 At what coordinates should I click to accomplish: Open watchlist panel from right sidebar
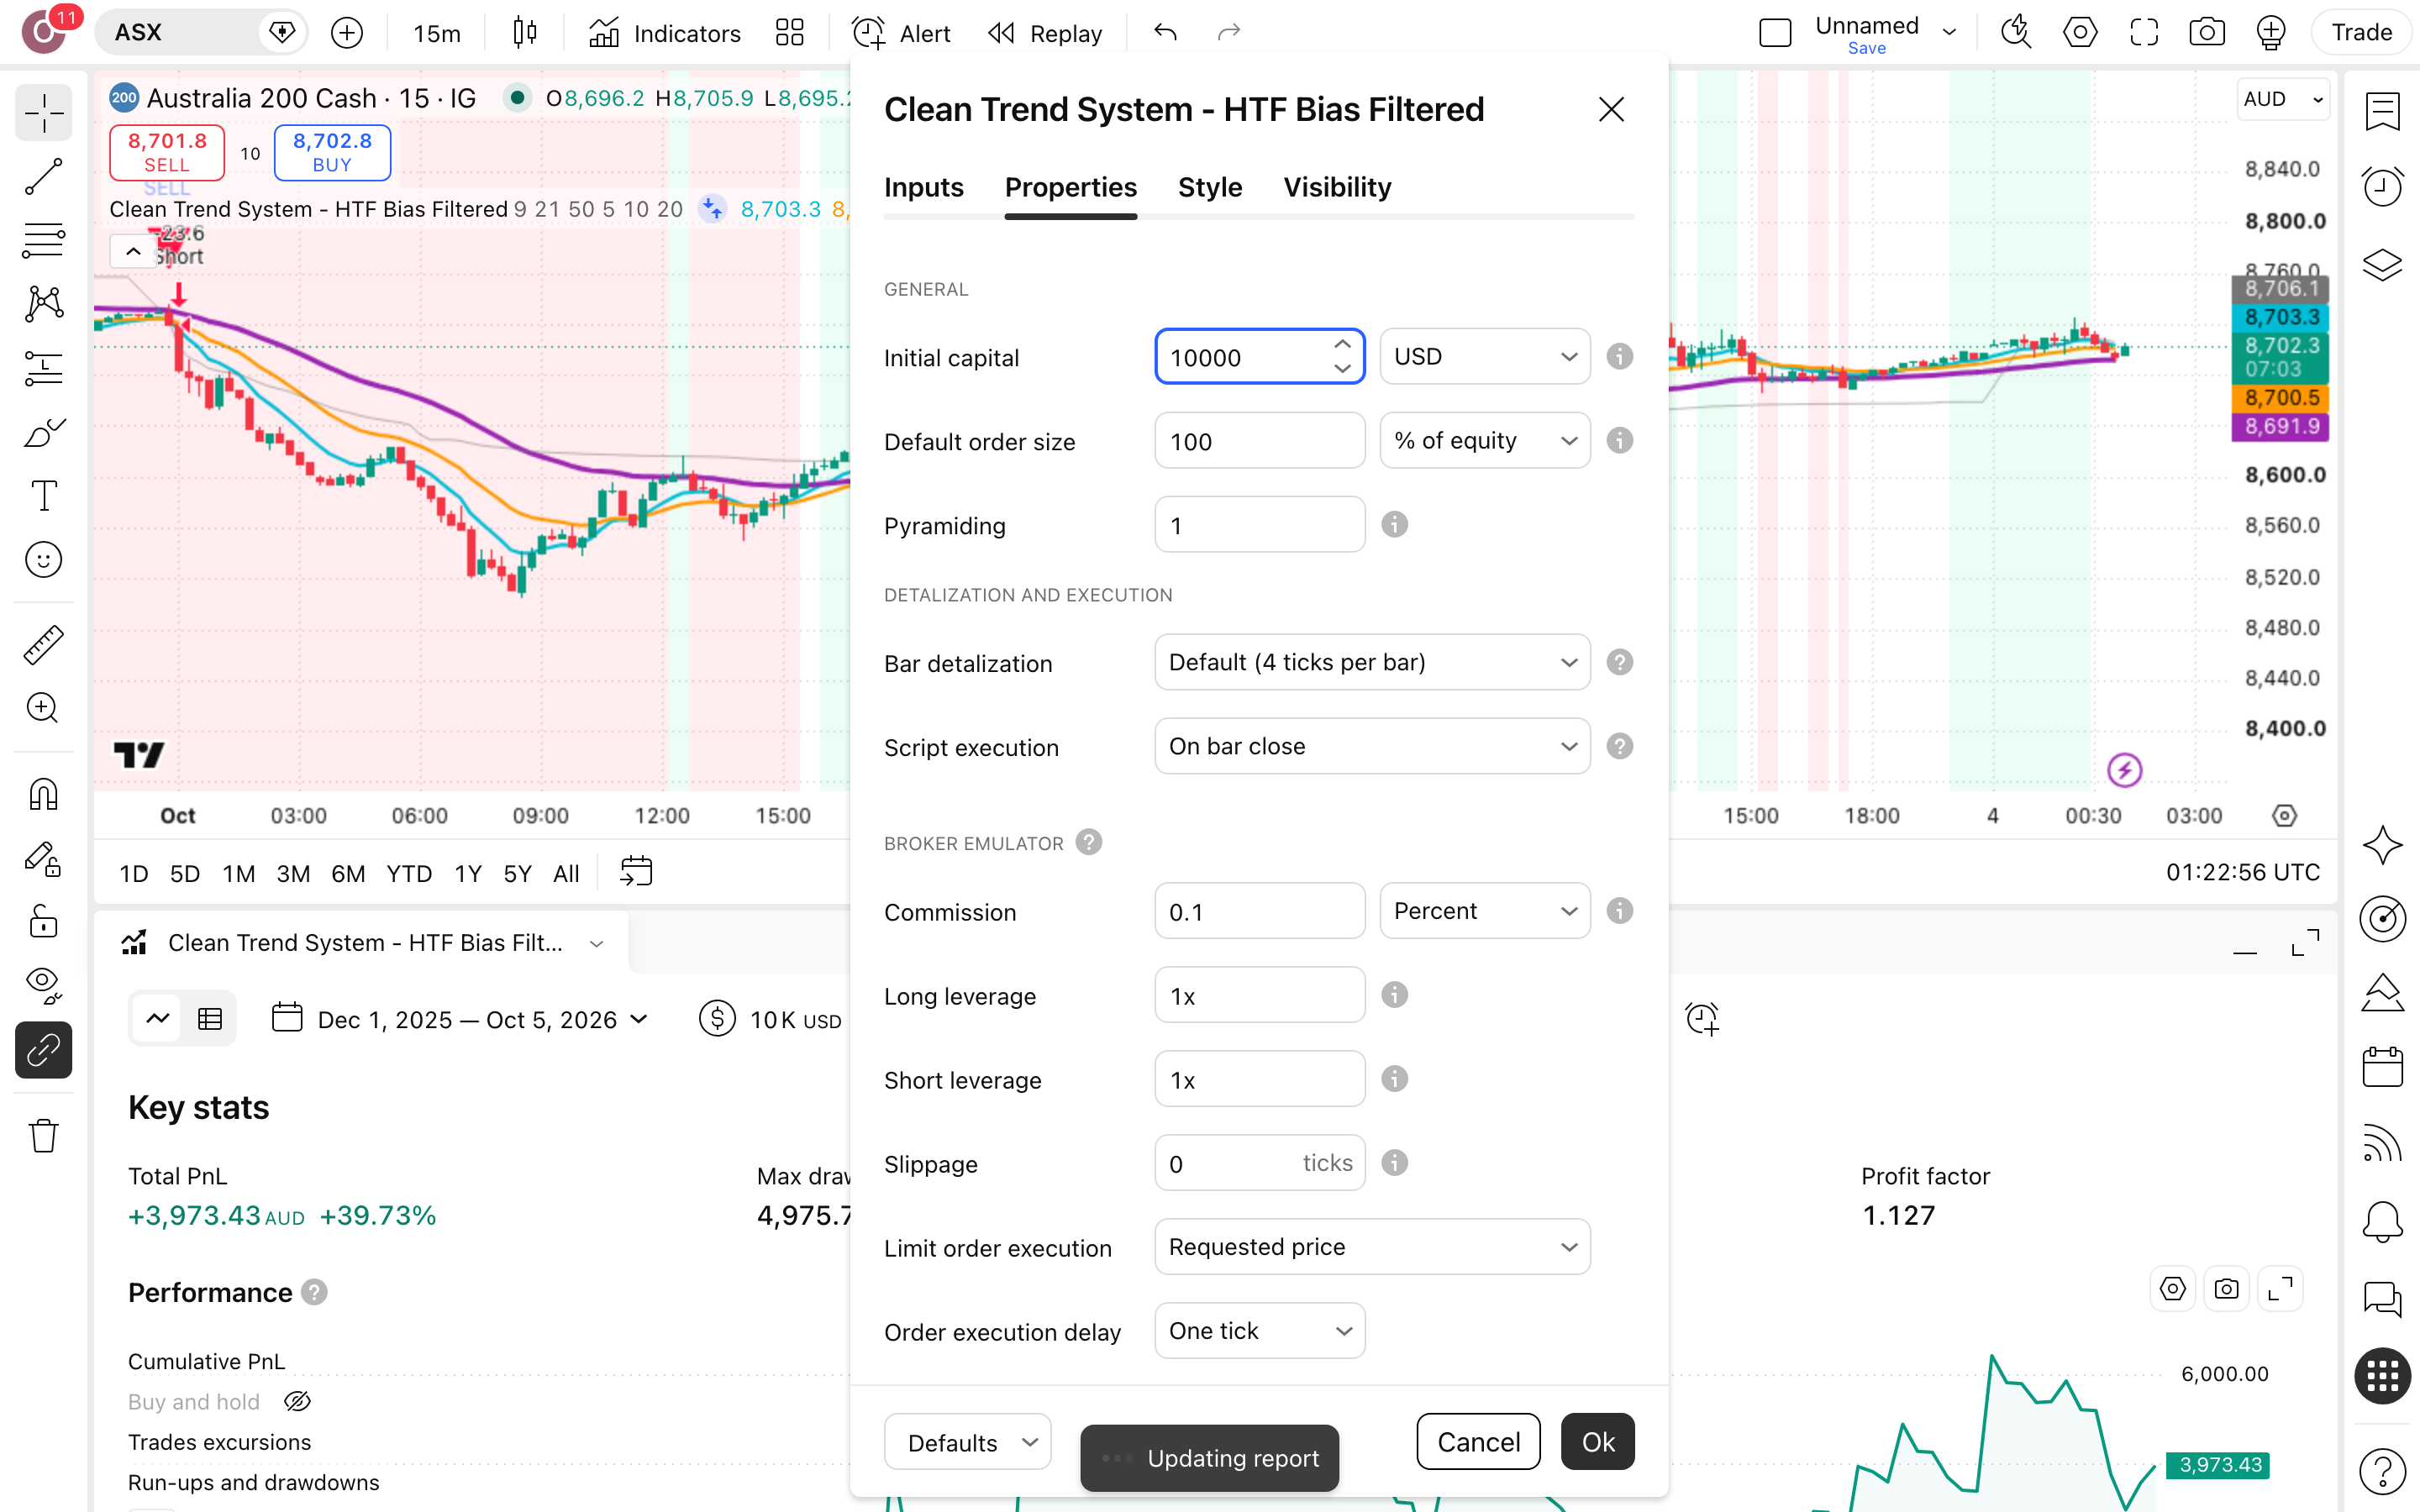point(2382,110)
